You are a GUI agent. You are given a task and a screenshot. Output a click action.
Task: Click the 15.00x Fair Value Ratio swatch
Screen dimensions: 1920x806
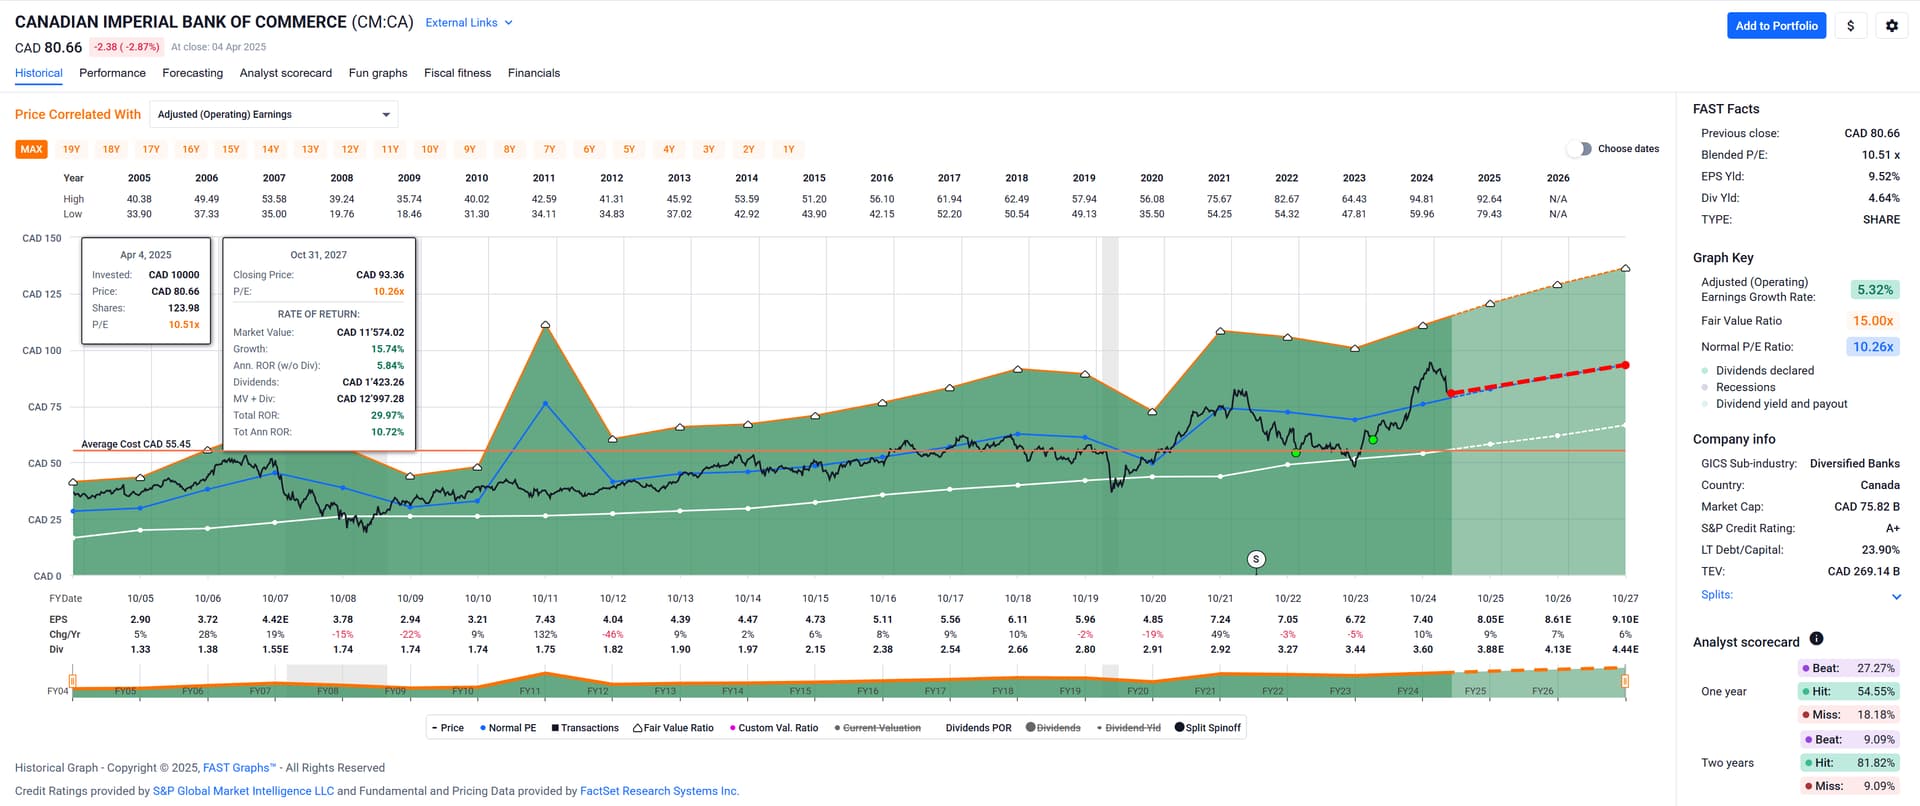pyautogui.click(x=1872, y=321)
